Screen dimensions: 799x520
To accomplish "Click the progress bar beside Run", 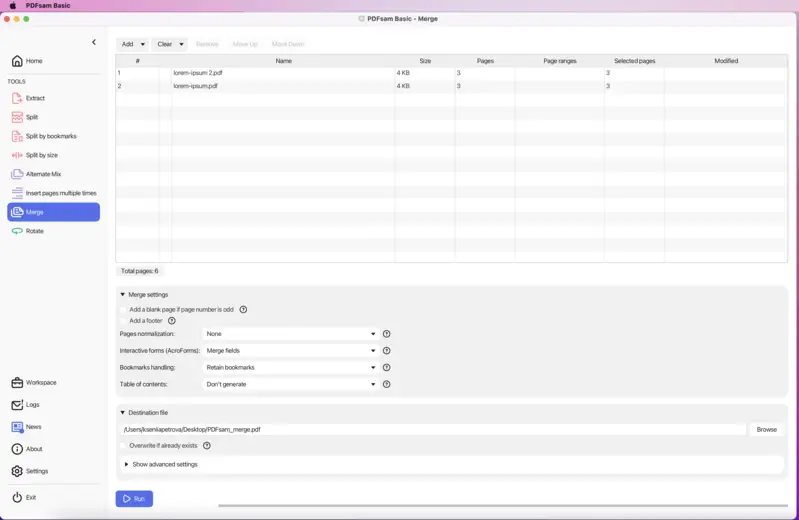I will [x=503, y=506].
